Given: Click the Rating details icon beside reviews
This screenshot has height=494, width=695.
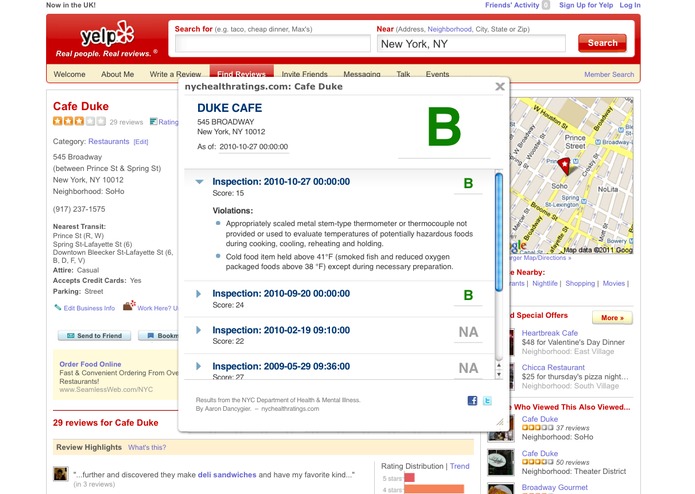Looking at the screenshot, I should (153, 121).
